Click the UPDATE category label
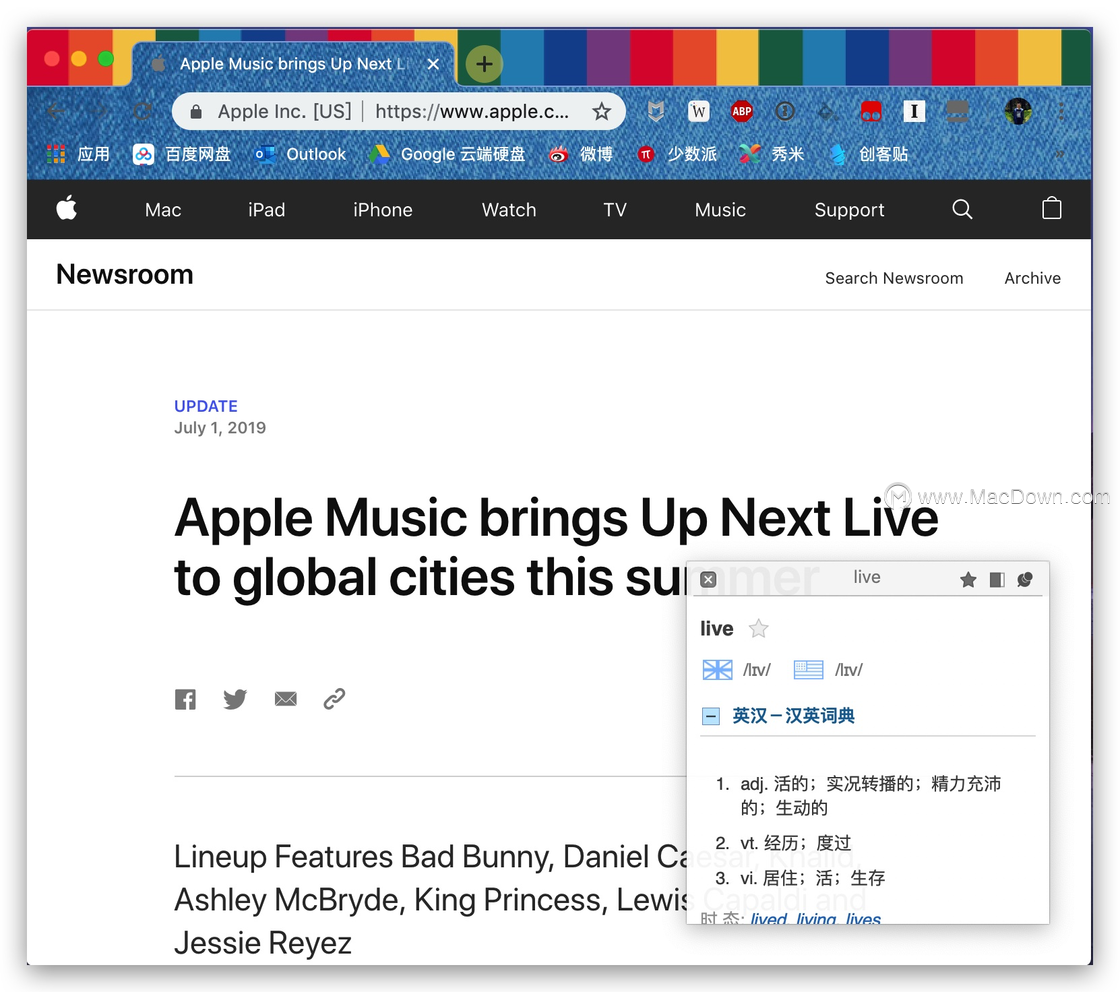Image resolution: width=1120 pixels, height=992 pixels. (206, 406)
